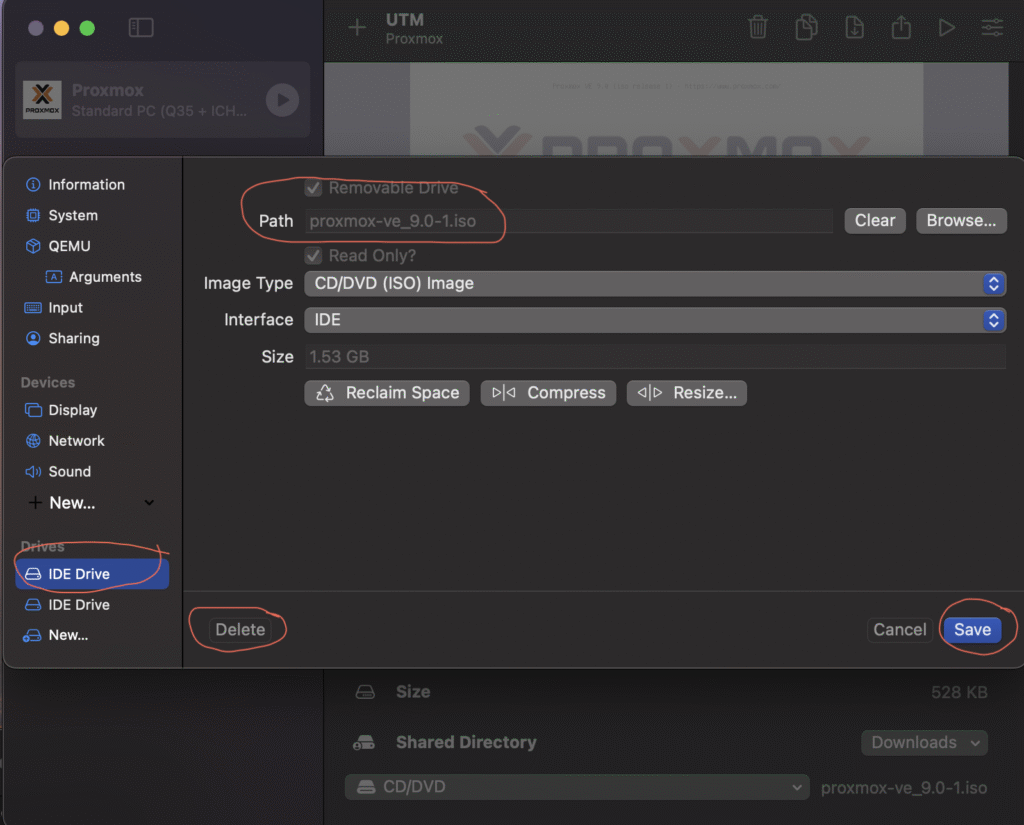Toggle the Removable Drive checkbox
Viewport: 1024px width, 825px height.
pyautogui.click(x=313, y=188)
